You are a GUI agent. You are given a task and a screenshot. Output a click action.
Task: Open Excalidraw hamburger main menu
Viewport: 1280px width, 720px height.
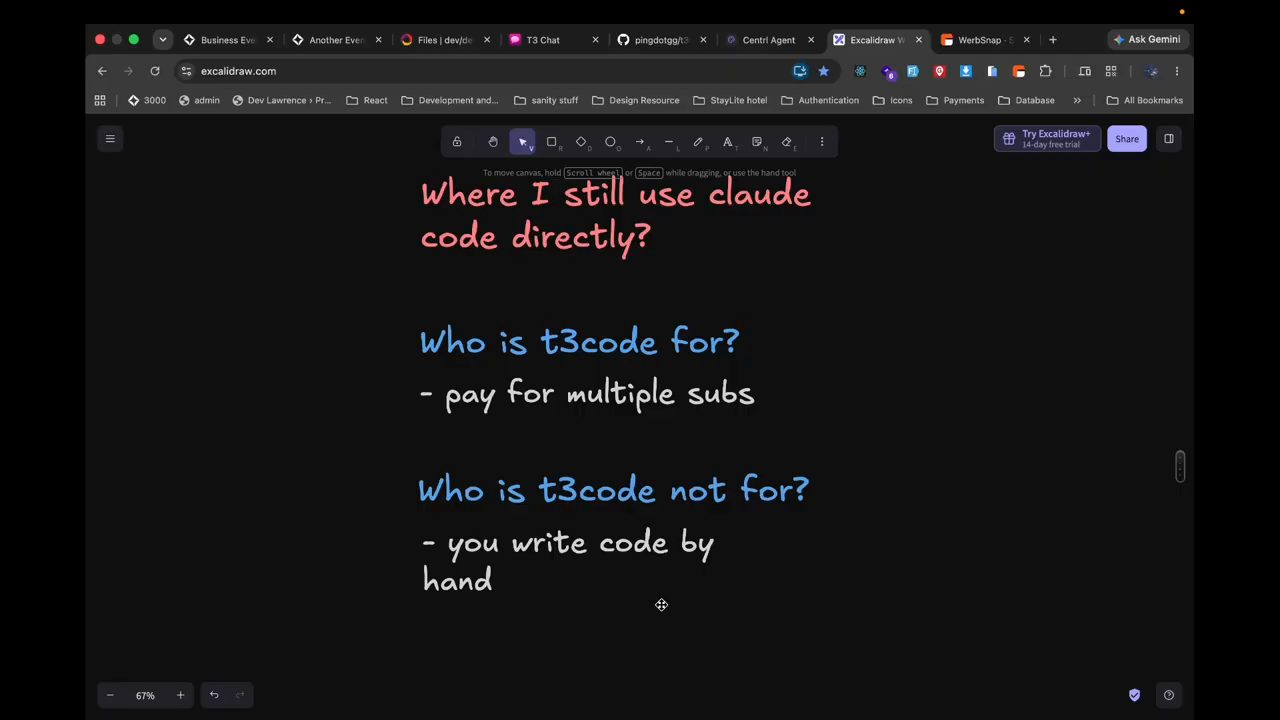pyautogui.click(x=110, y=139)
